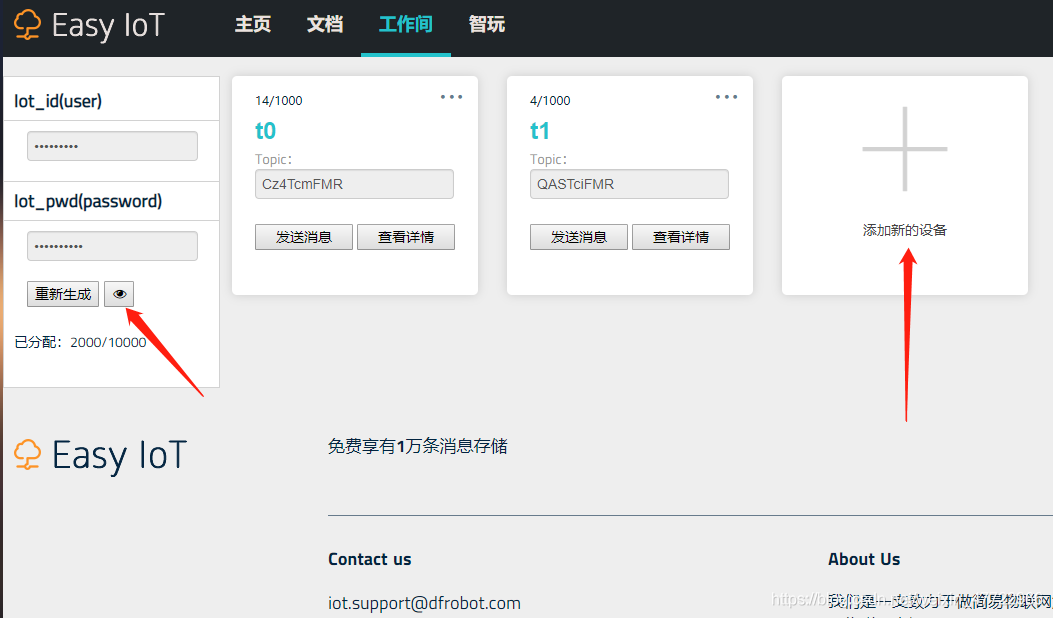Click the Easy IoT header title text
Viewport: 1053px width, 618px height.
[x=108, y=26]
